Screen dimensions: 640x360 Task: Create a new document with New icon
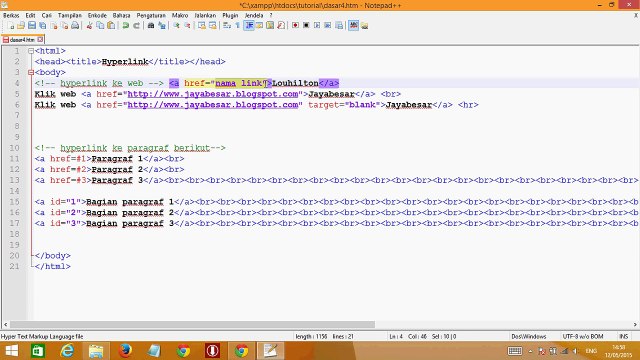coord(11,25)
